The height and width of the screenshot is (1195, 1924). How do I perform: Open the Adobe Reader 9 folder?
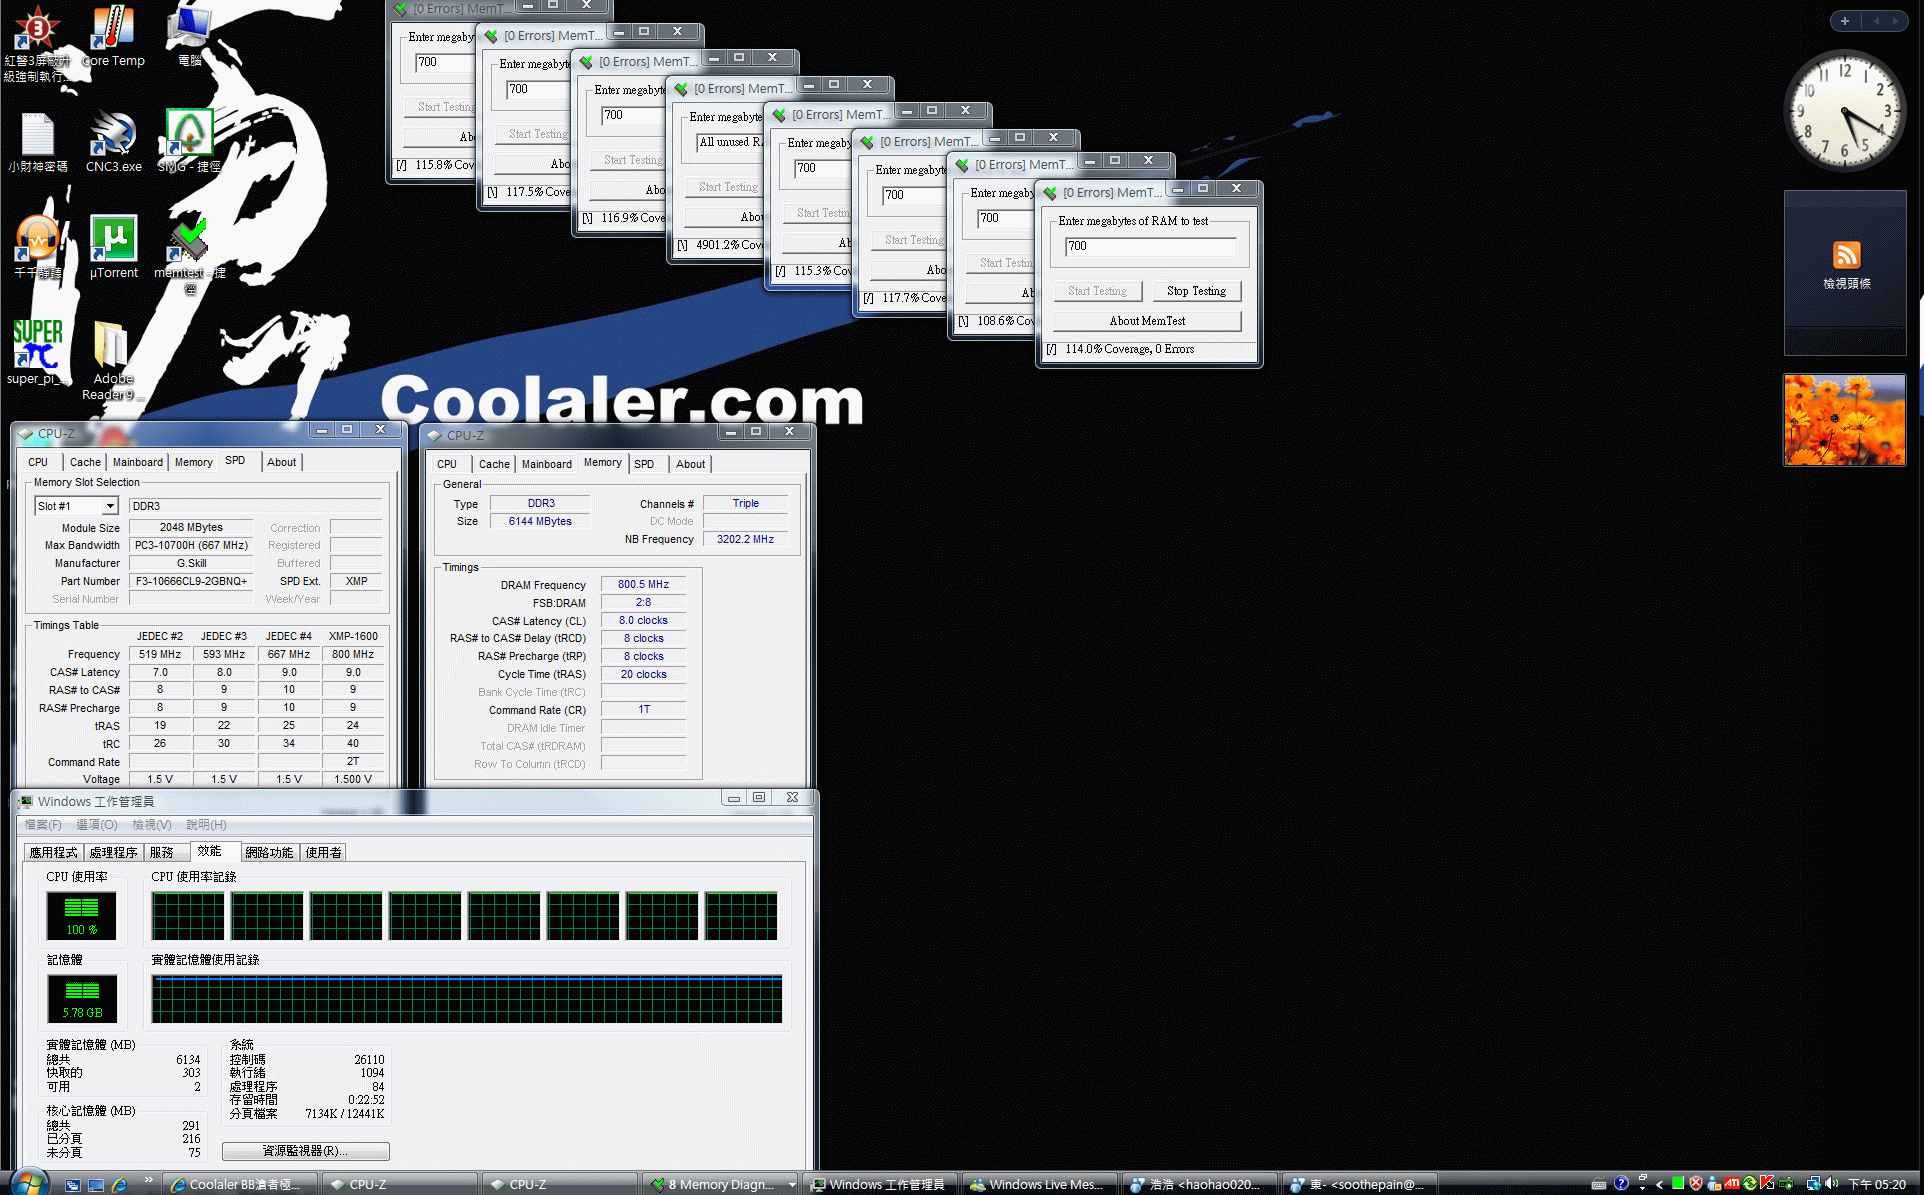coord(110,360)
